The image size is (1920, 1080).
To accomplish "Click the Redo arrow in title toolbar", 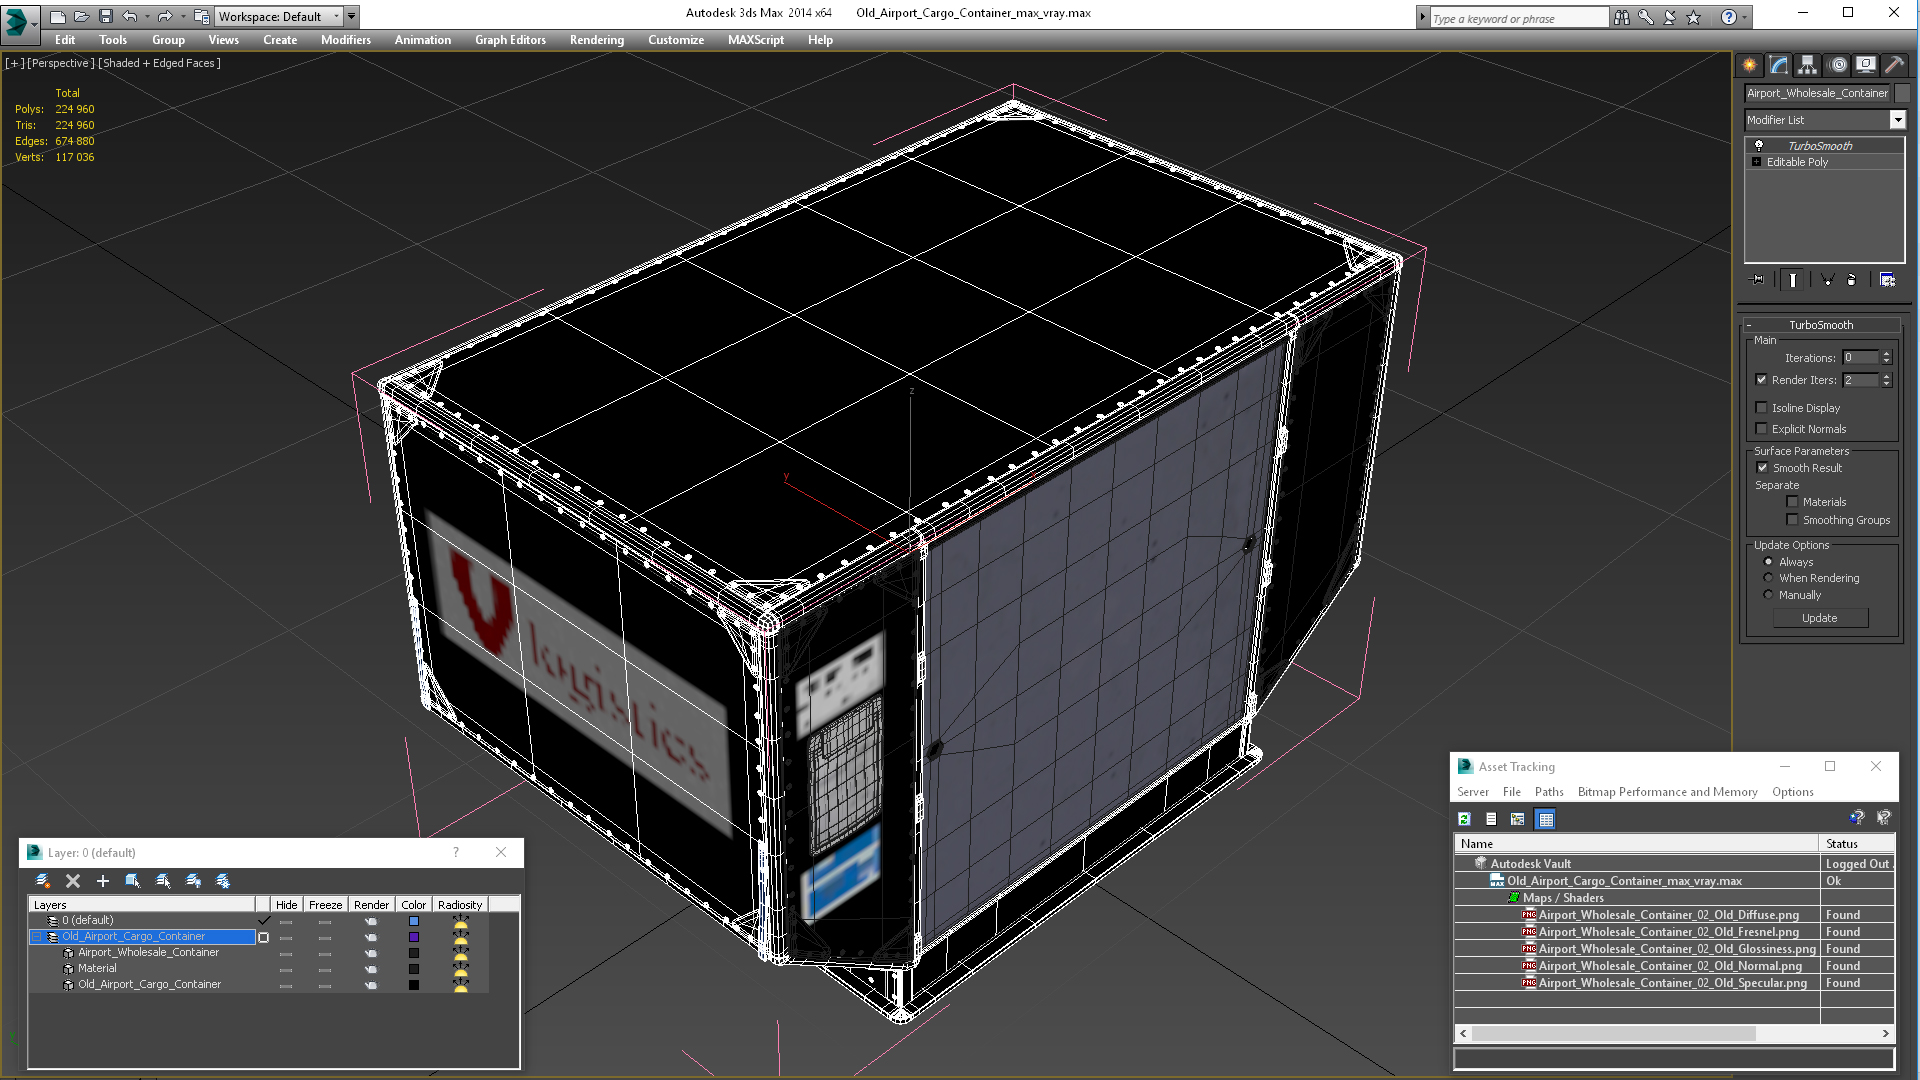I will pyautogui.click(x=165, y=16).
